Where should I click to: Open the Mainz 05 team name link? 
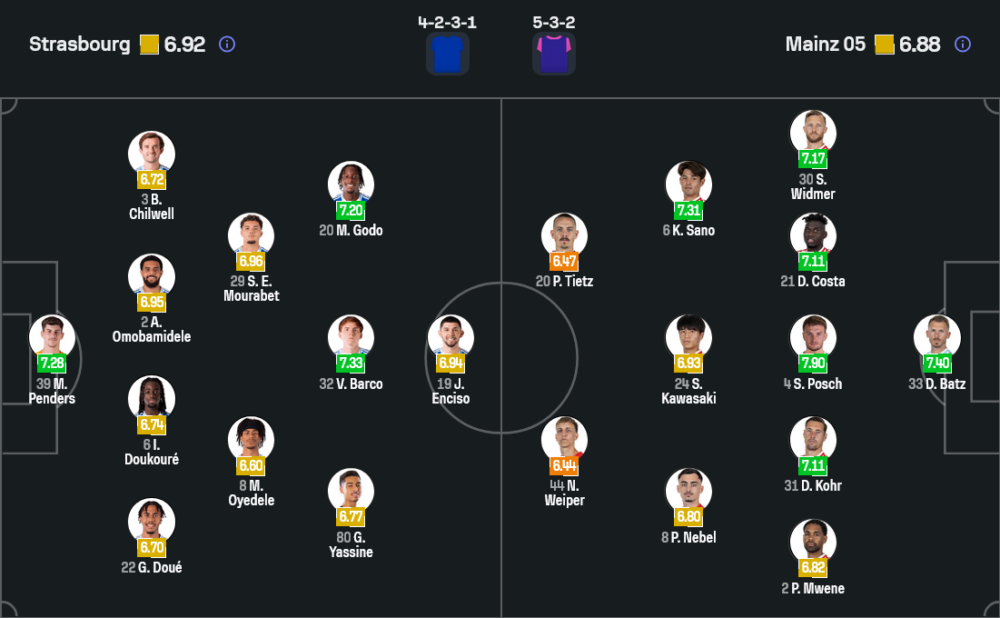827,44
